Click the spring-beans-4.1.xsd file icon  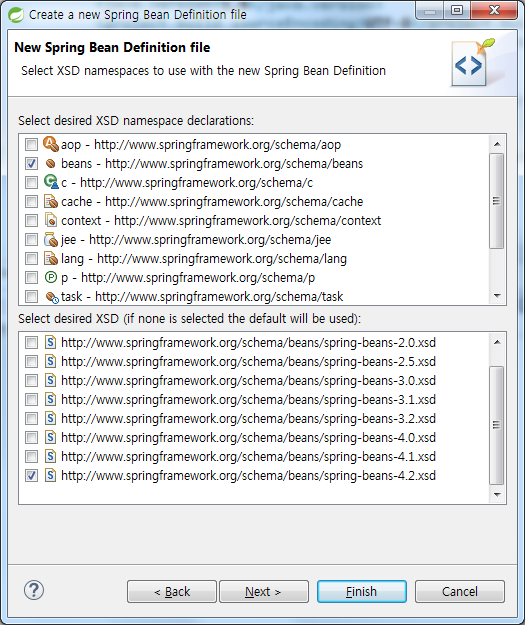click(50, 456)
